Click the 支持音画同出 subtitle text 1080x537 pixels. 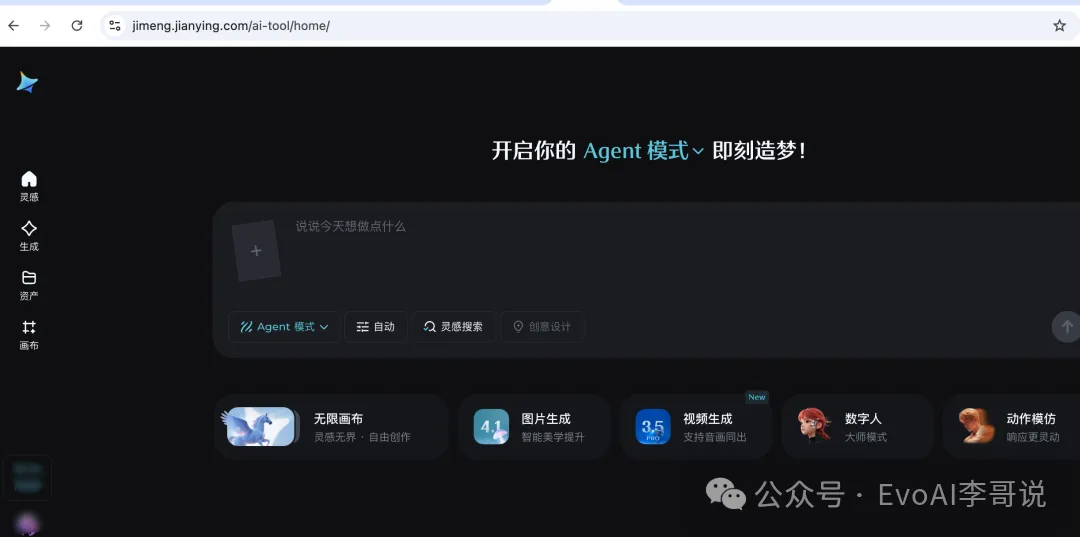(715, 437)
